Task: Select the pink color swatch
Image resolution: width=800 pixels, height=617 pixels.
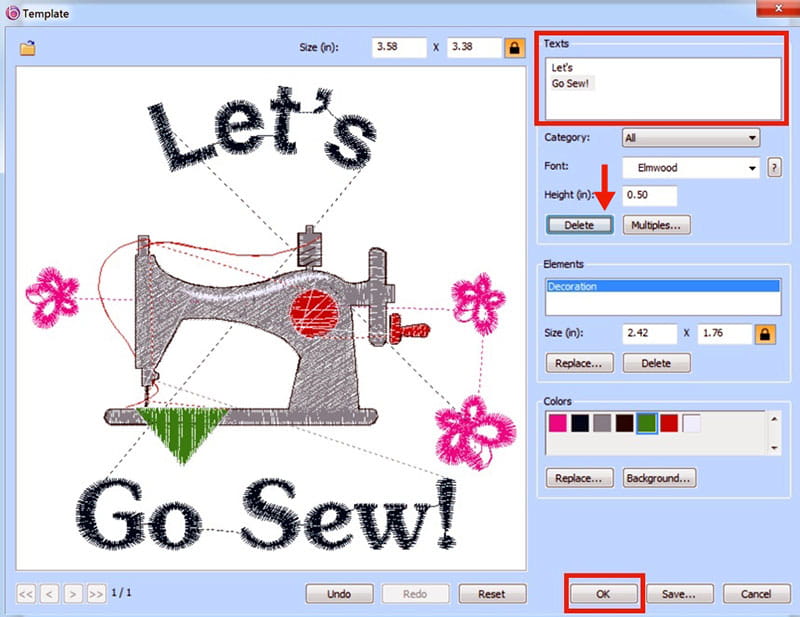Action: coord(558,424)
